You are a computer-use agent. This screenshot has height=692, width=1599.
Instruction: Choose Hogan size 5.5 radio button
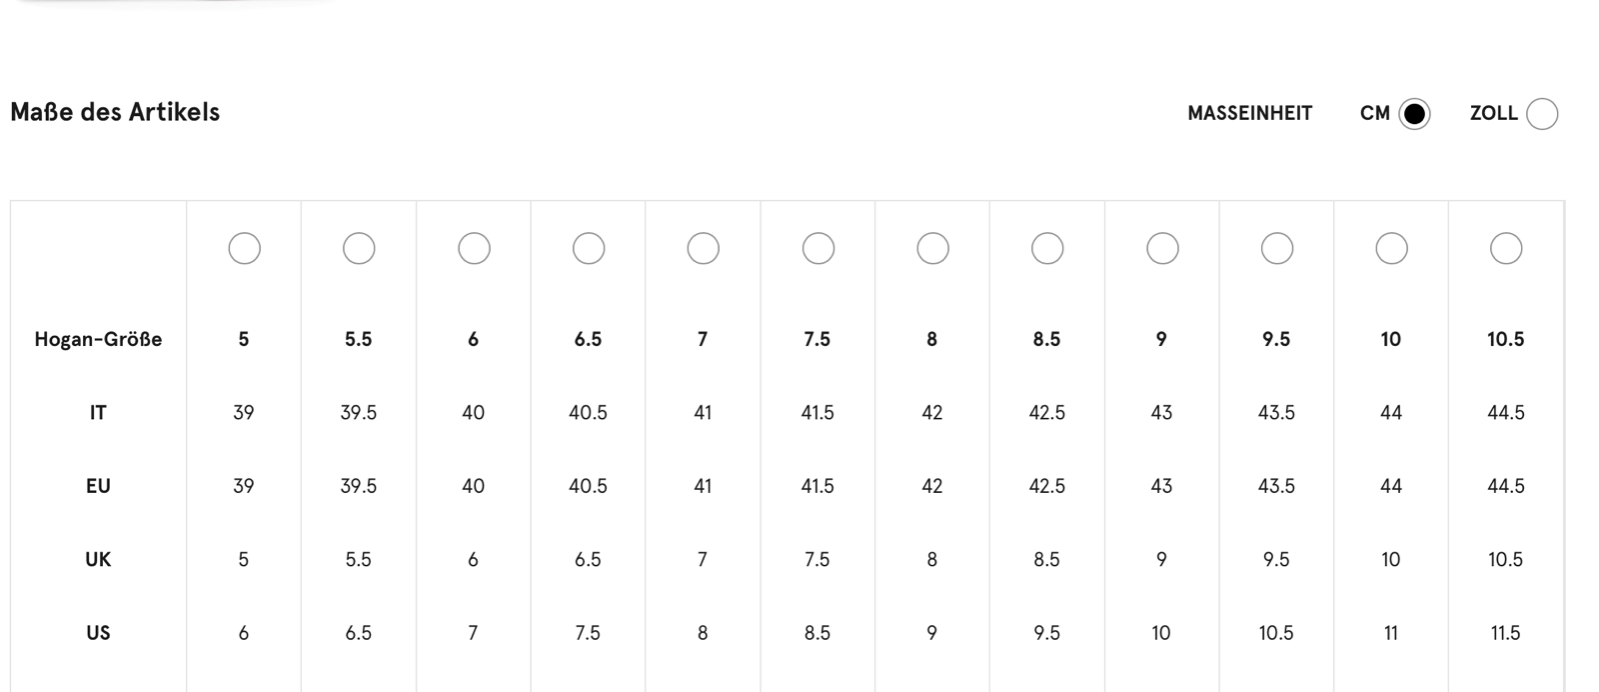pyautogui.click(x=359, y=248)
